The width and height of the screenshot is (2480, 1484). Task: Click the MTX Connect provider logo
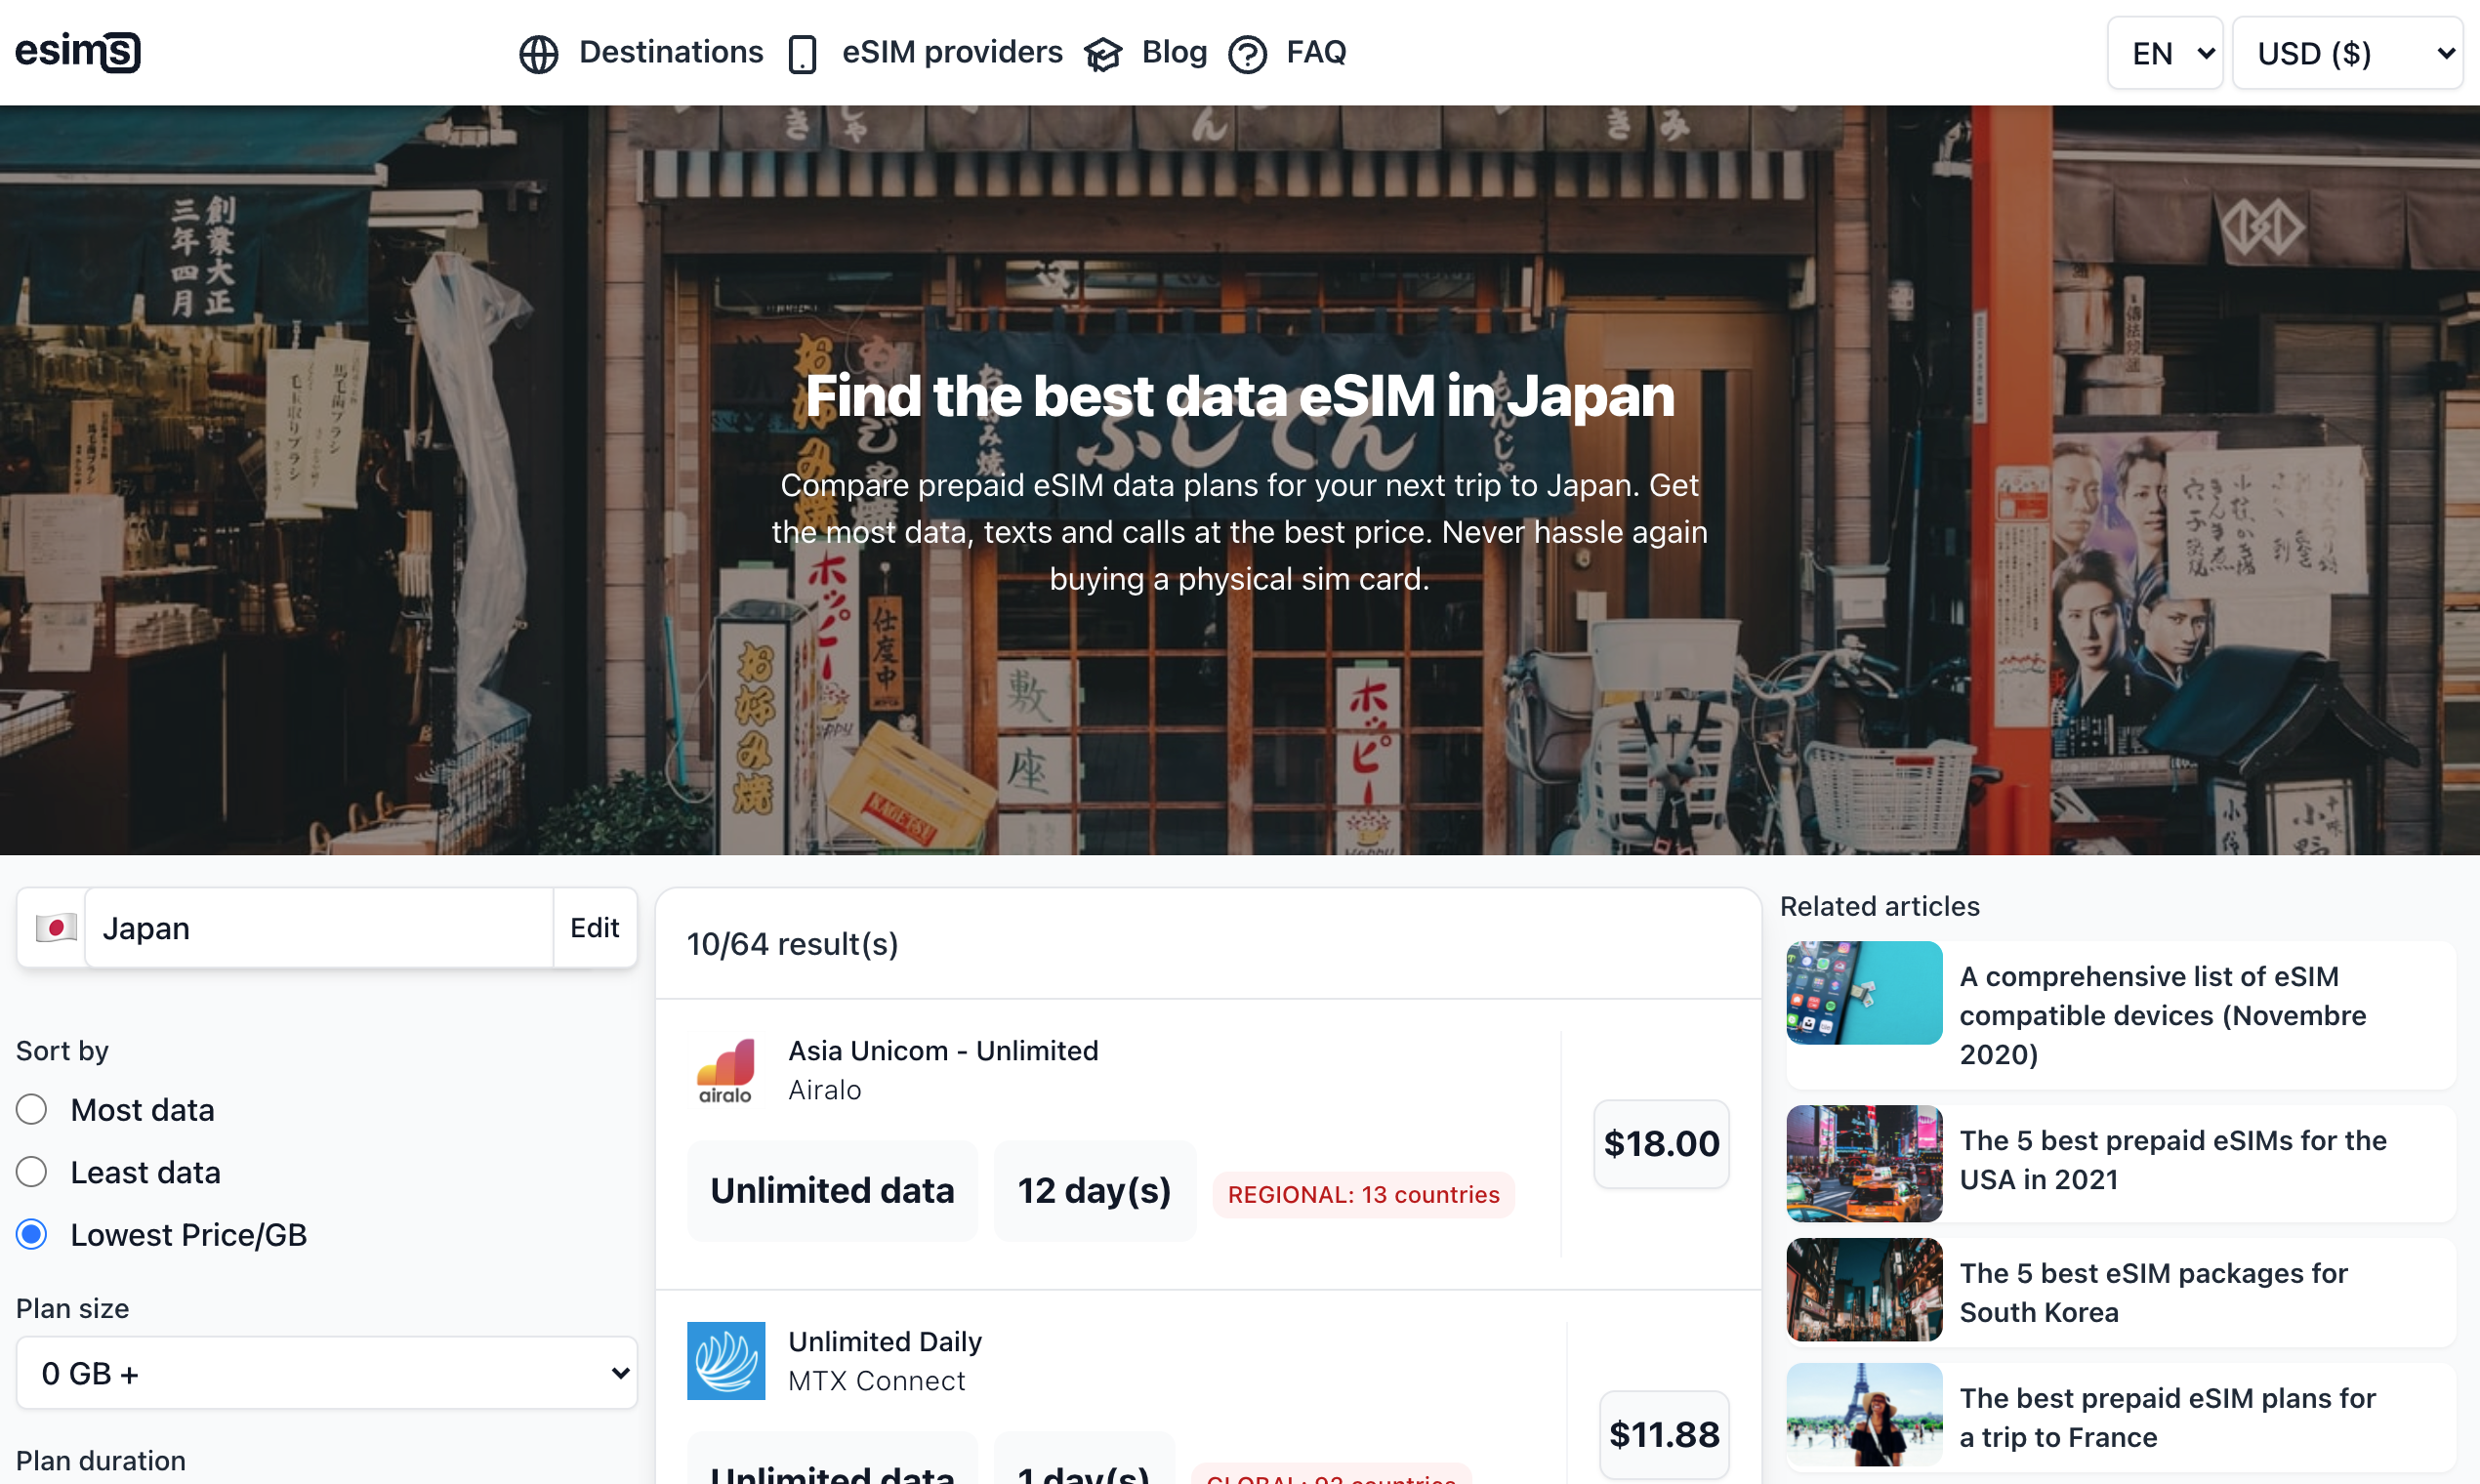point(726,1361)
